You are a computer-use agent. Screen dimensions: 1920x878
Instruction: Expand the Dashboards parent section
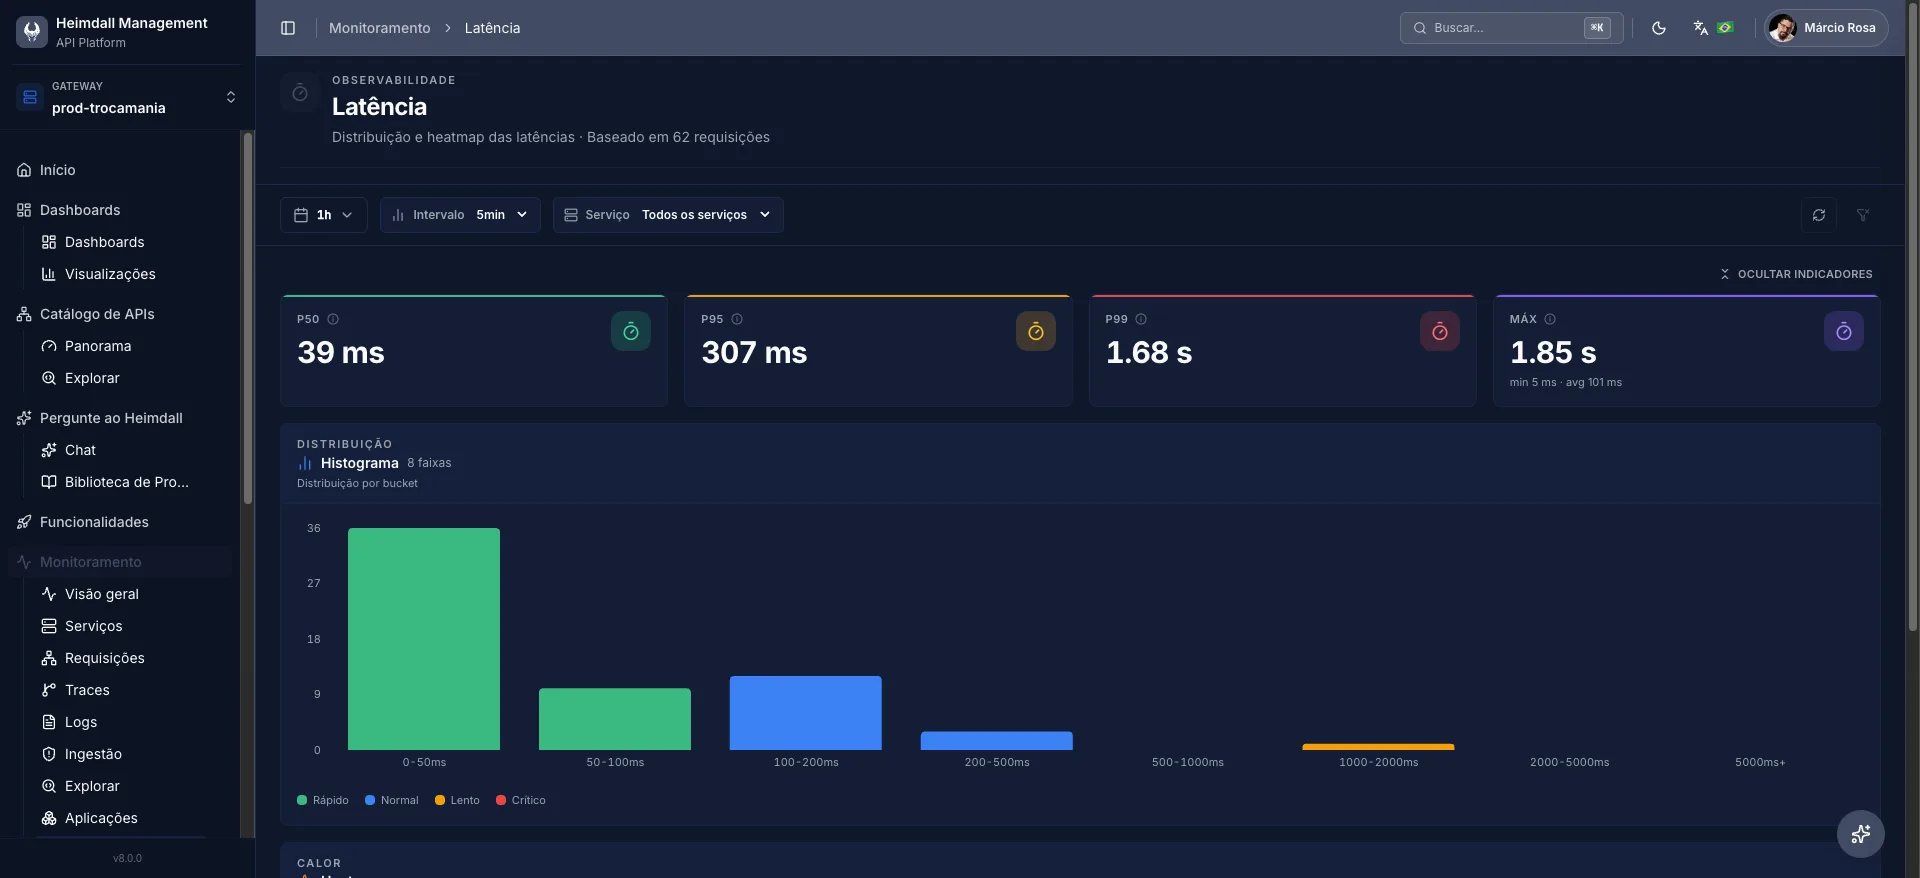[x=120, y=210]
